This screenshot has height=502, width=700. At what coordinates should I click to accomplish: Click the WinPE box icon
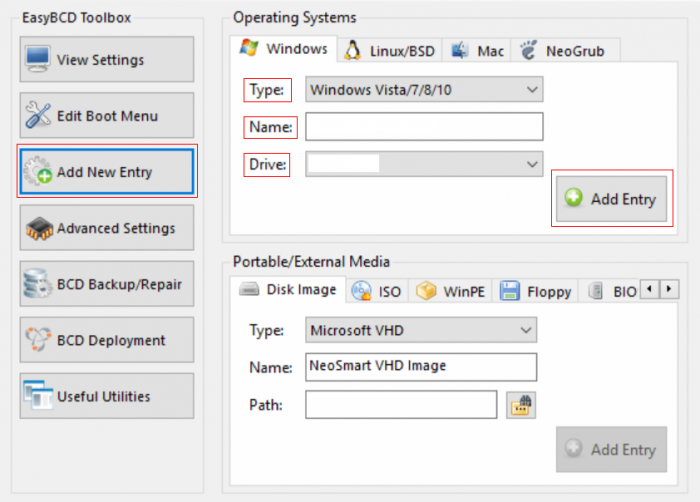pos(426,290)
